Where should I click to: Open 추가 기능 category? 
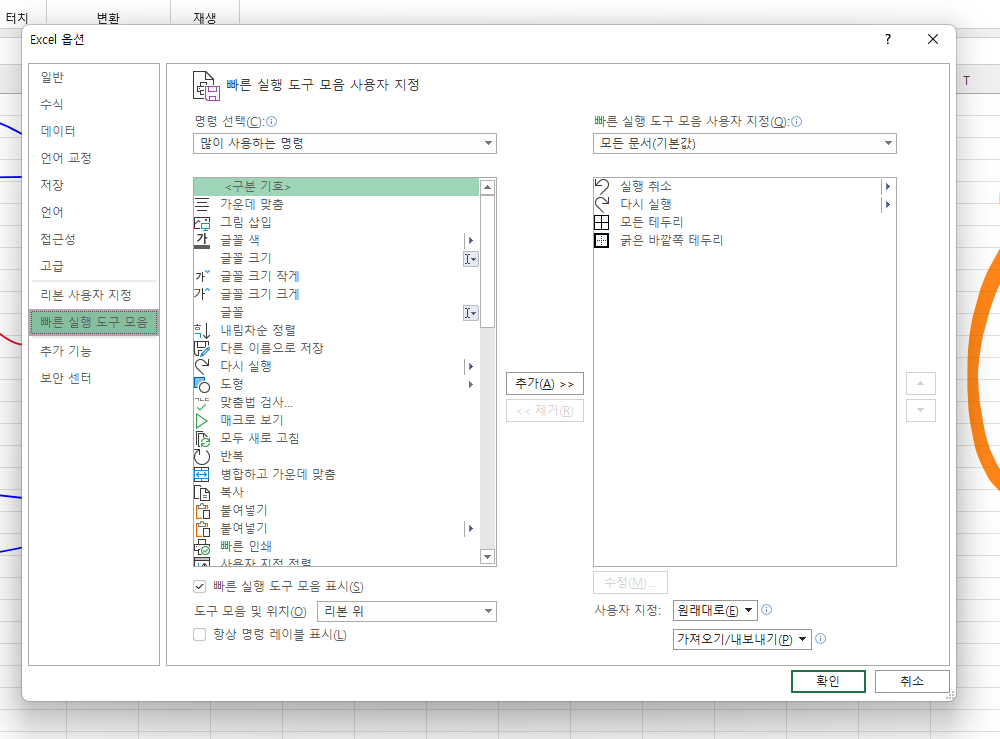coord(66,351)
